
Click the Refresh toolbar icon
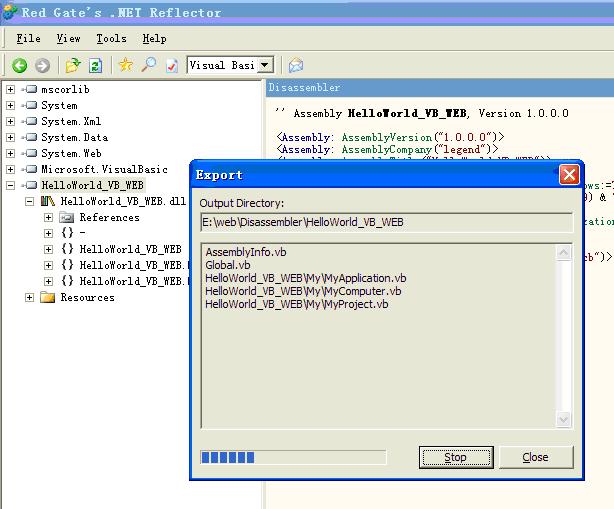96,65
